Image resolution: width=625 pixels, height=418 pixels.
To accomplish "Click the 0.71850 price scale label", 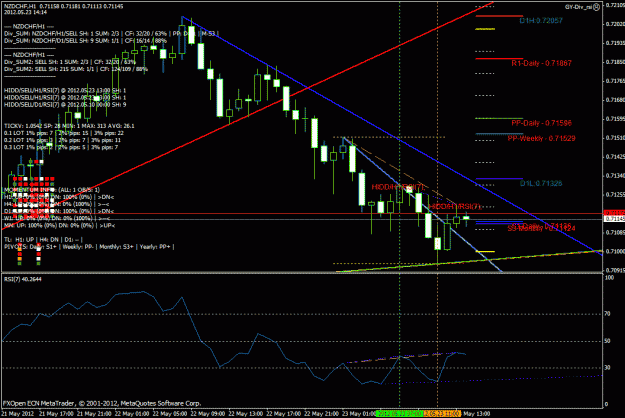I will tap(615, 62).
